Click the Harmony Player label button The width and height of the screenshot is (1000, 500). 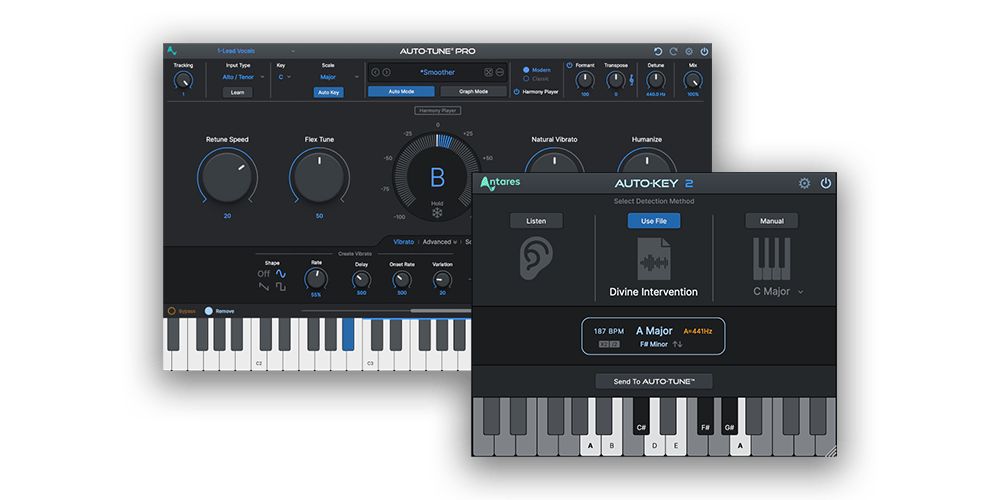point(438,111)
